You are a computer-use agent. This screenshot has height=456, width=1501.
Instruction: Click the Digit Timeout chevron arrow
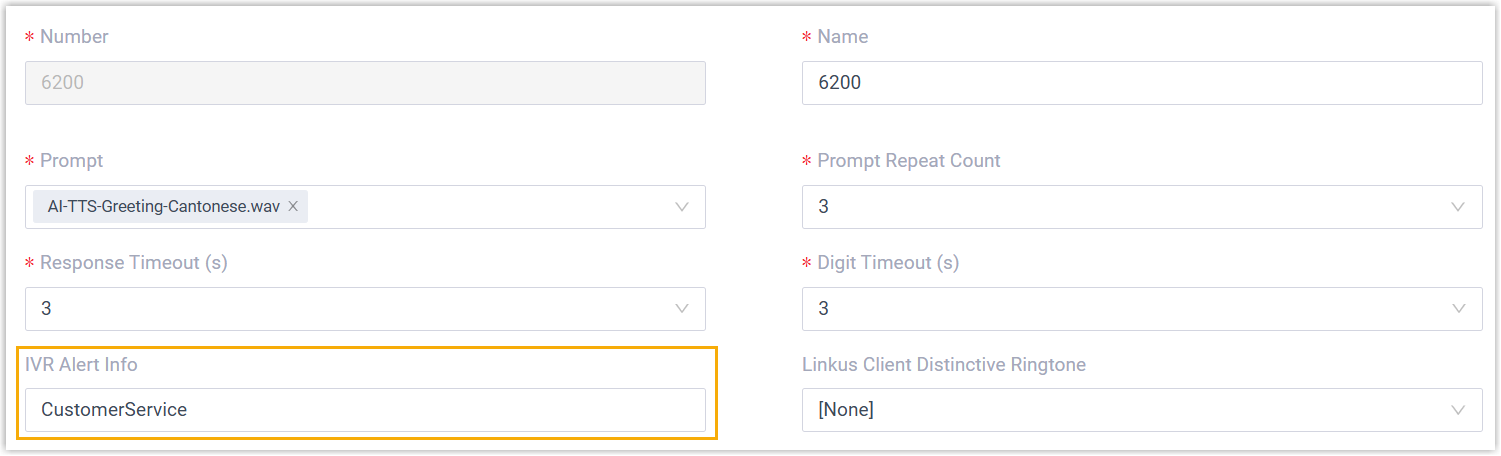pyautogui.click(x=1459, y=309)
